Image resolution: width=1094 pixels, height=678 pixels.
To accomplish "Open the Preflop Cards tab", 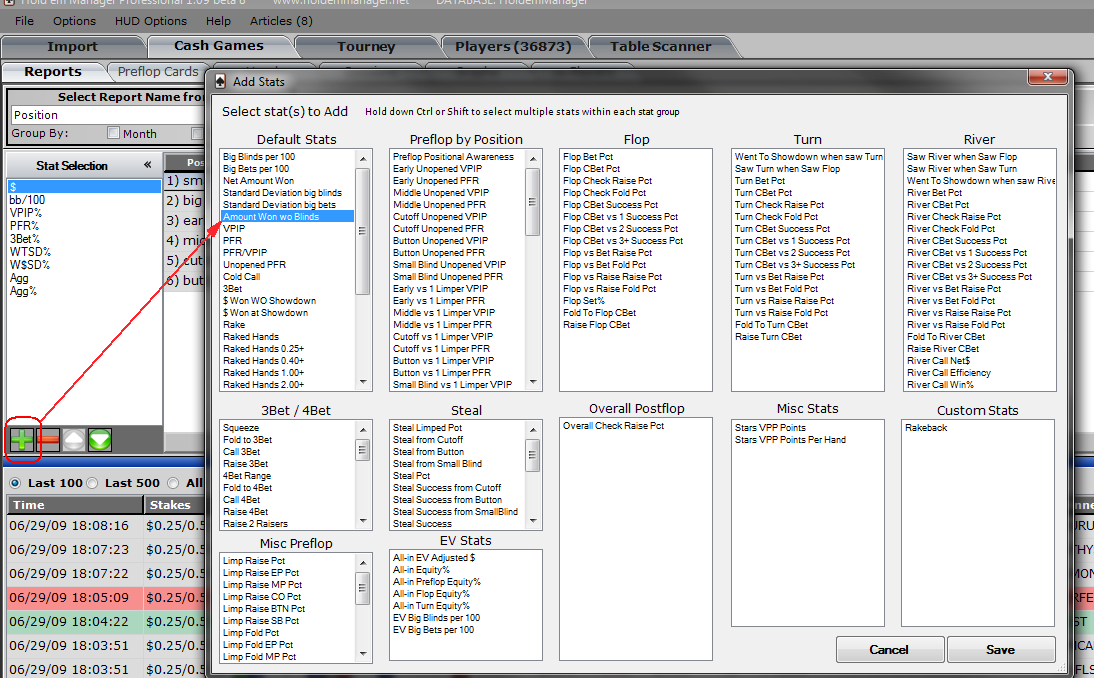I will [158, 71].
